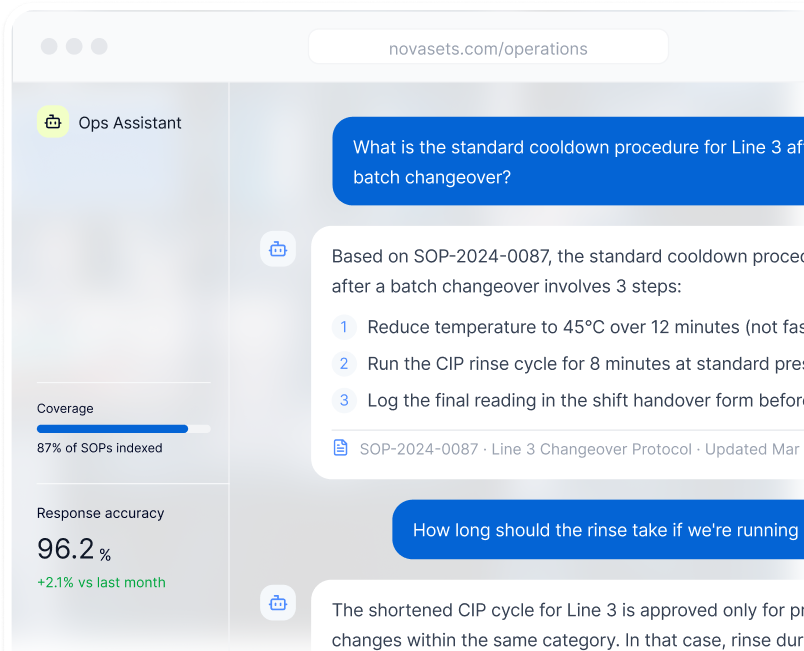Select the step 1 number badge
The width and height of the screenshot is (804, 651).
(343, 327)
